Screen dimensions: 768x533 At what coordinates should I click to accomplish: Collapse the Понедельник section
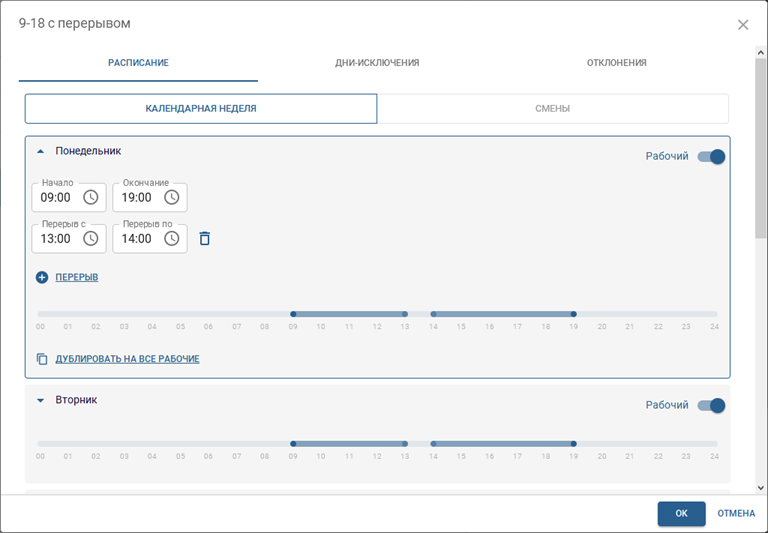pos(41,152)
